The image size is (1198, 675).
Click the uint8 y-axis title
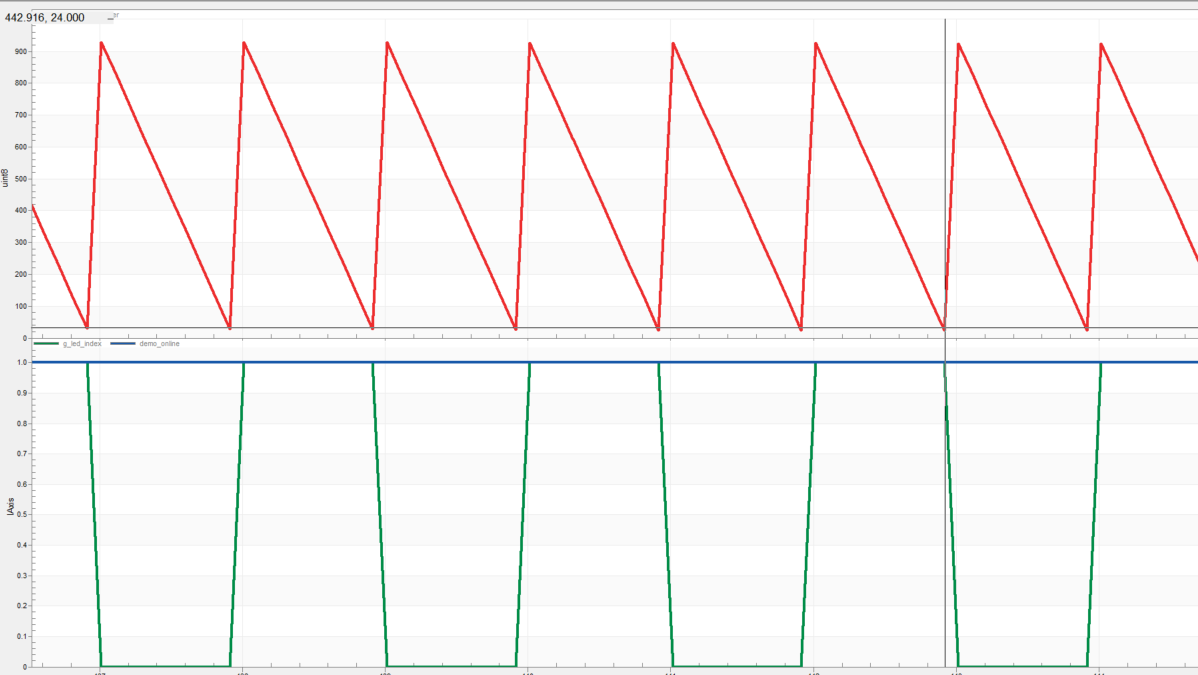[x=7, y=178]
